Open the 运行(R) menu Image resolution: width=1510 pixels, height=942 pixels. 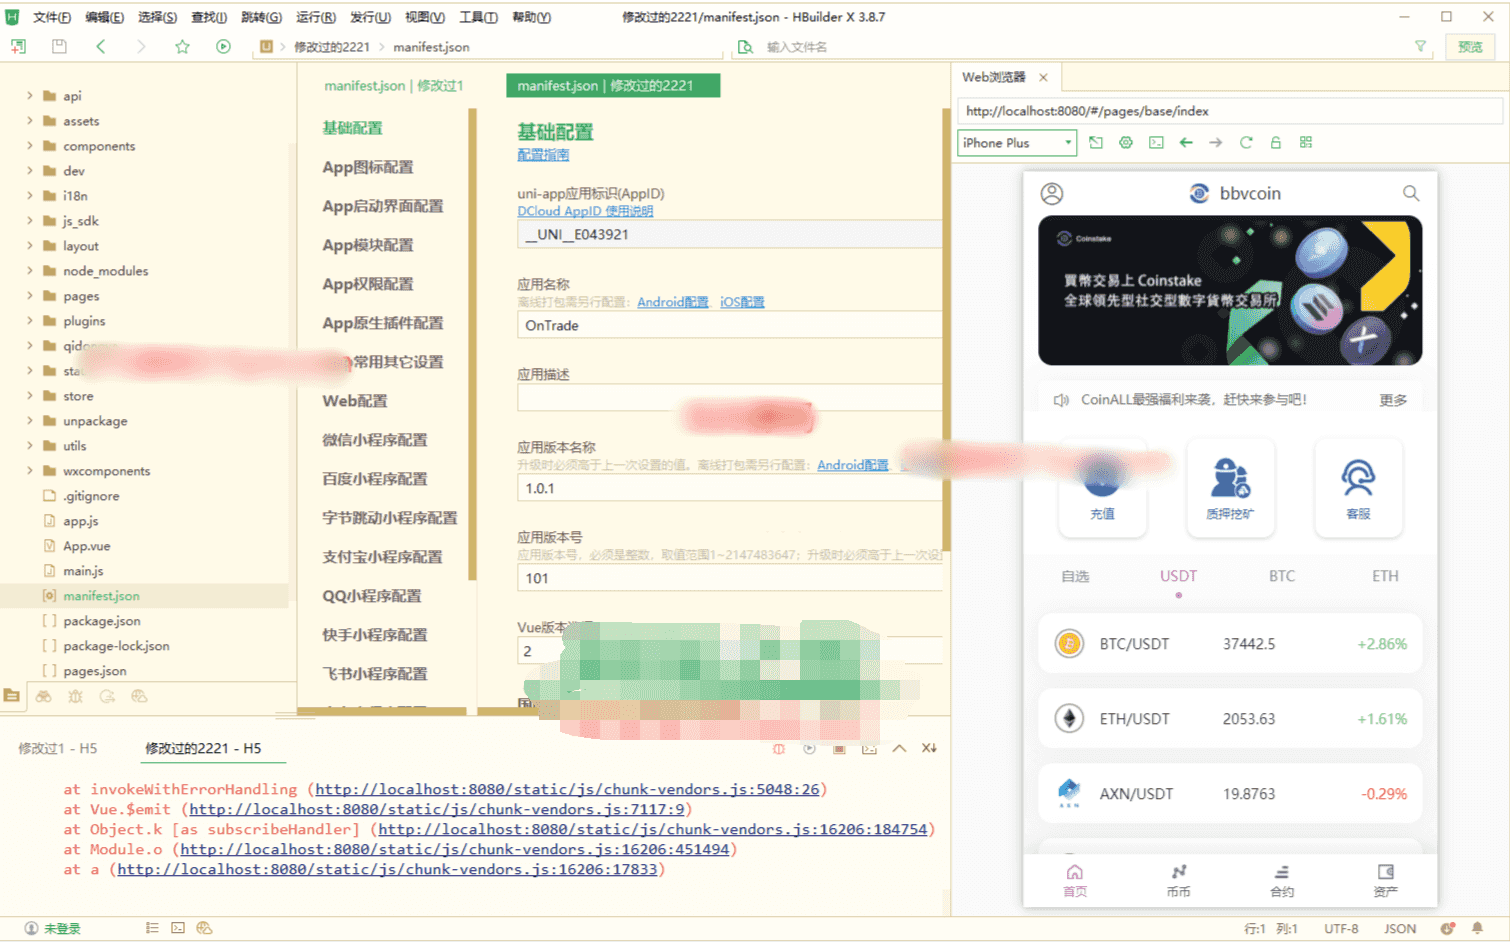point(315,17)
